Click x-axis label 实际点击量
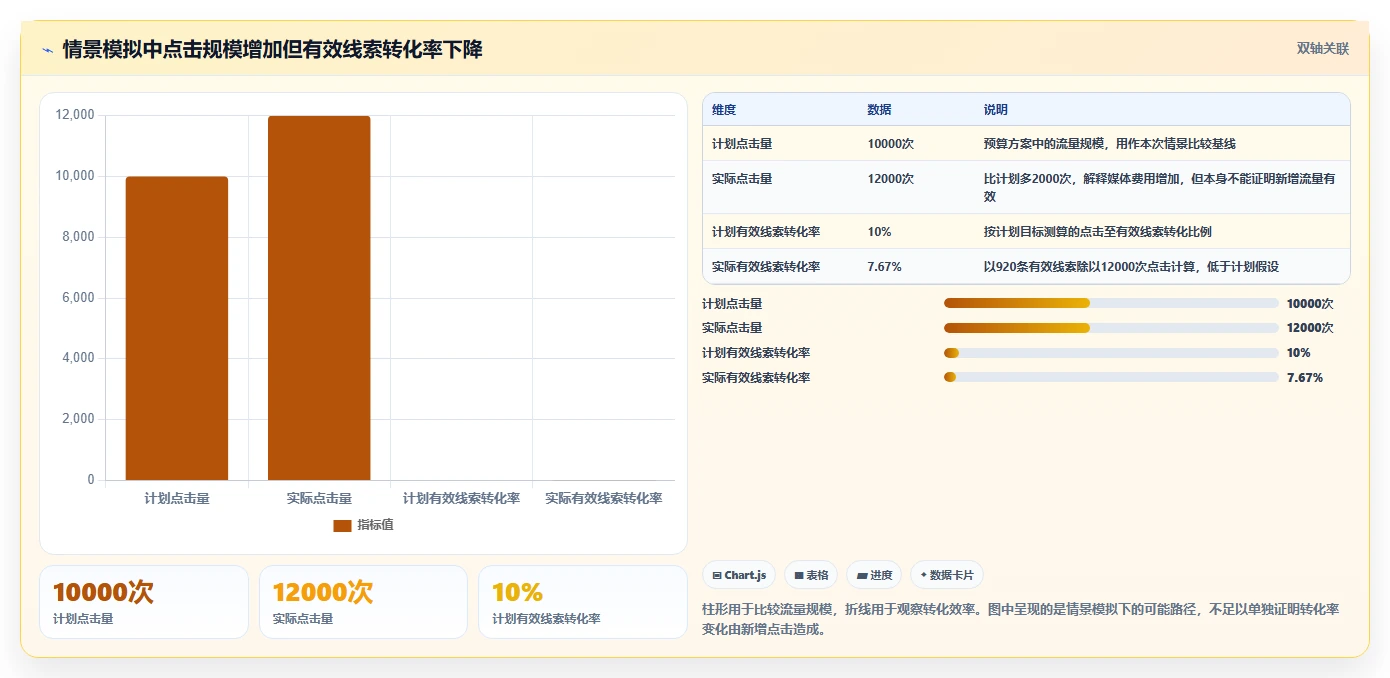1390x678 pixels. (x=319, y=498)
